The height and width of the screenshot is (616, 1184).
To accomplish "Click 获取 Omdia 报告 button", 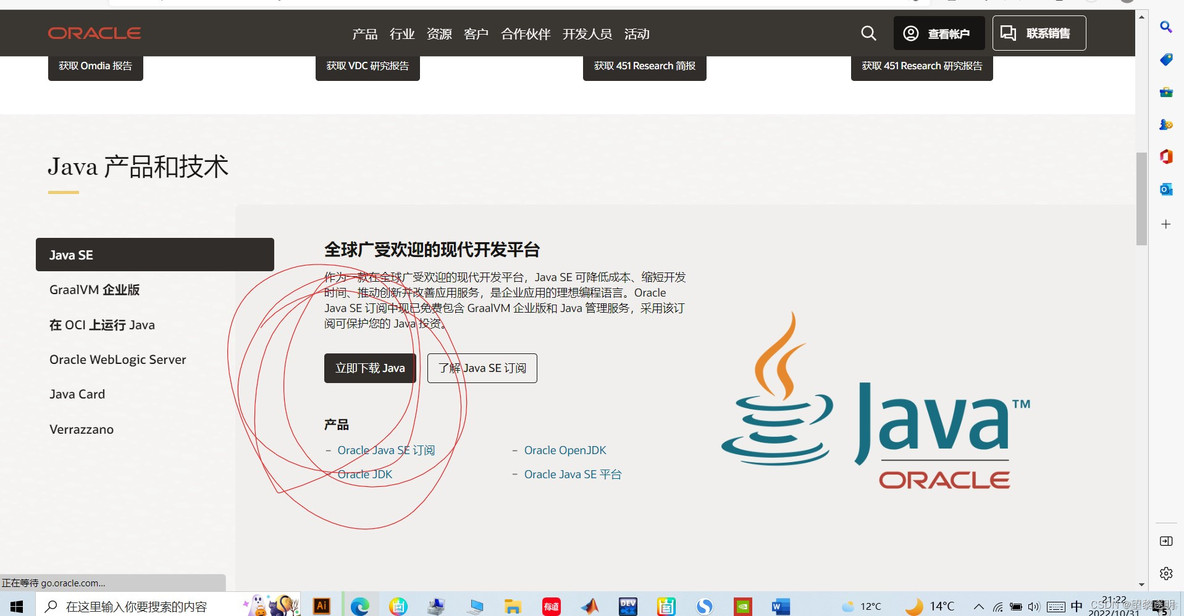I will 95,66.
